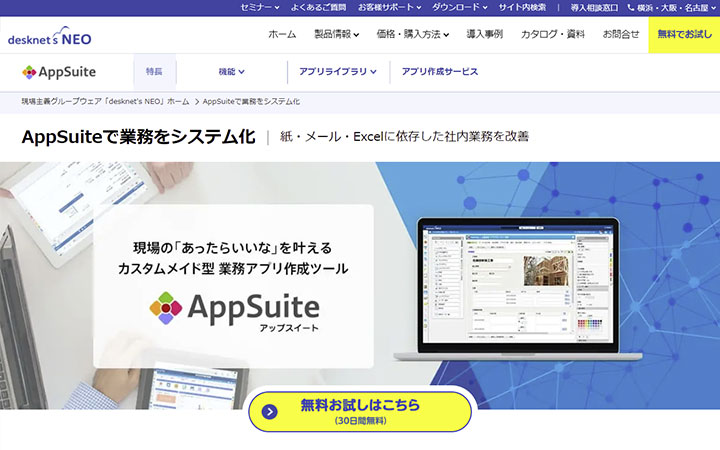Click the AppSuite logo in the sub navigation
The width and height of the screenshot is (720, 450).
pyautogui.click(x=59, y=72)
